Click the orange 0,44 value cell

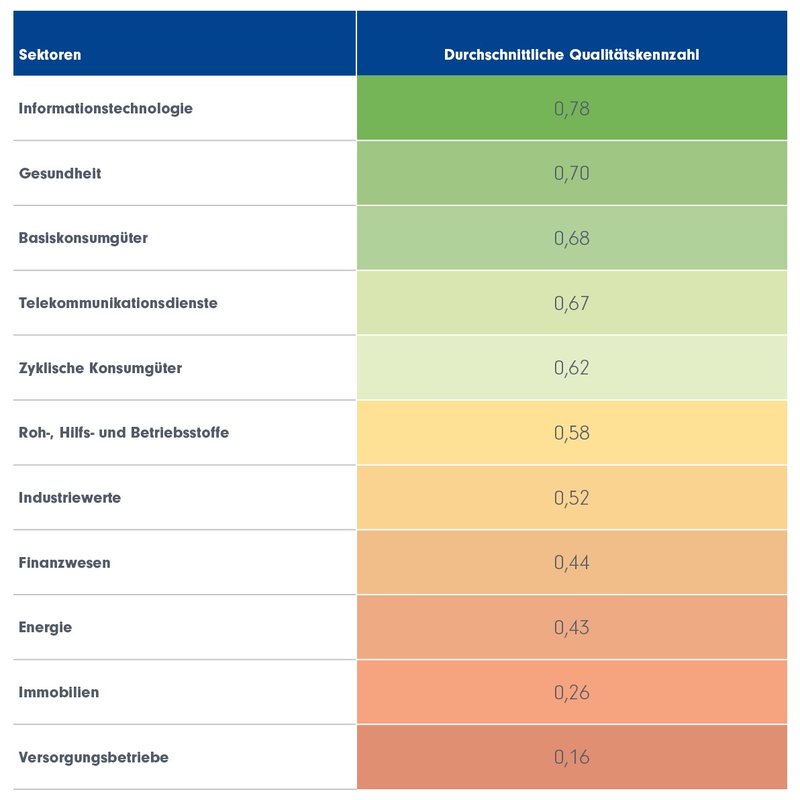point(572,563)
